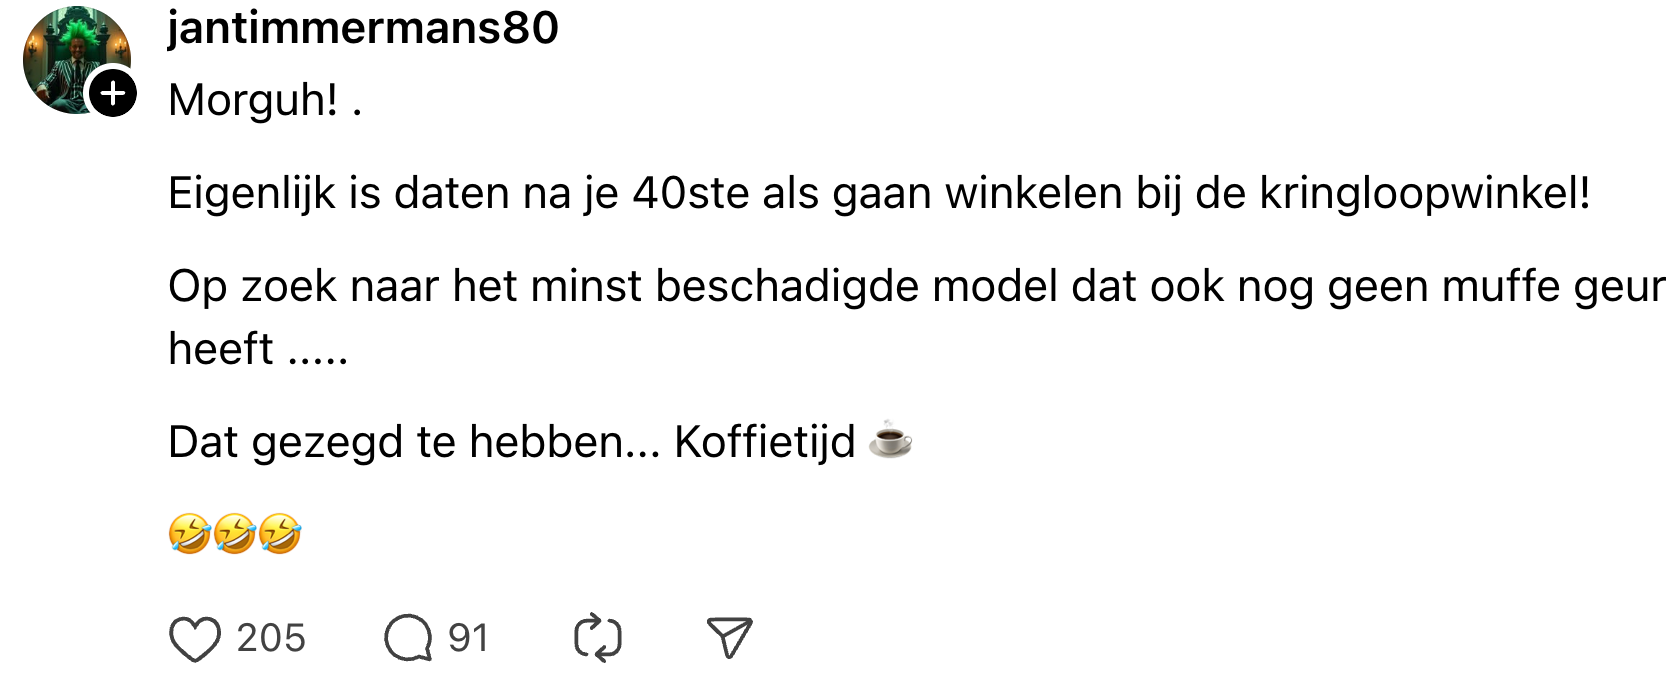Image resolution: width=1674 pixels, height=680 pixels.
Task: Click the middle laughing emoji
Action: point(235,534)
